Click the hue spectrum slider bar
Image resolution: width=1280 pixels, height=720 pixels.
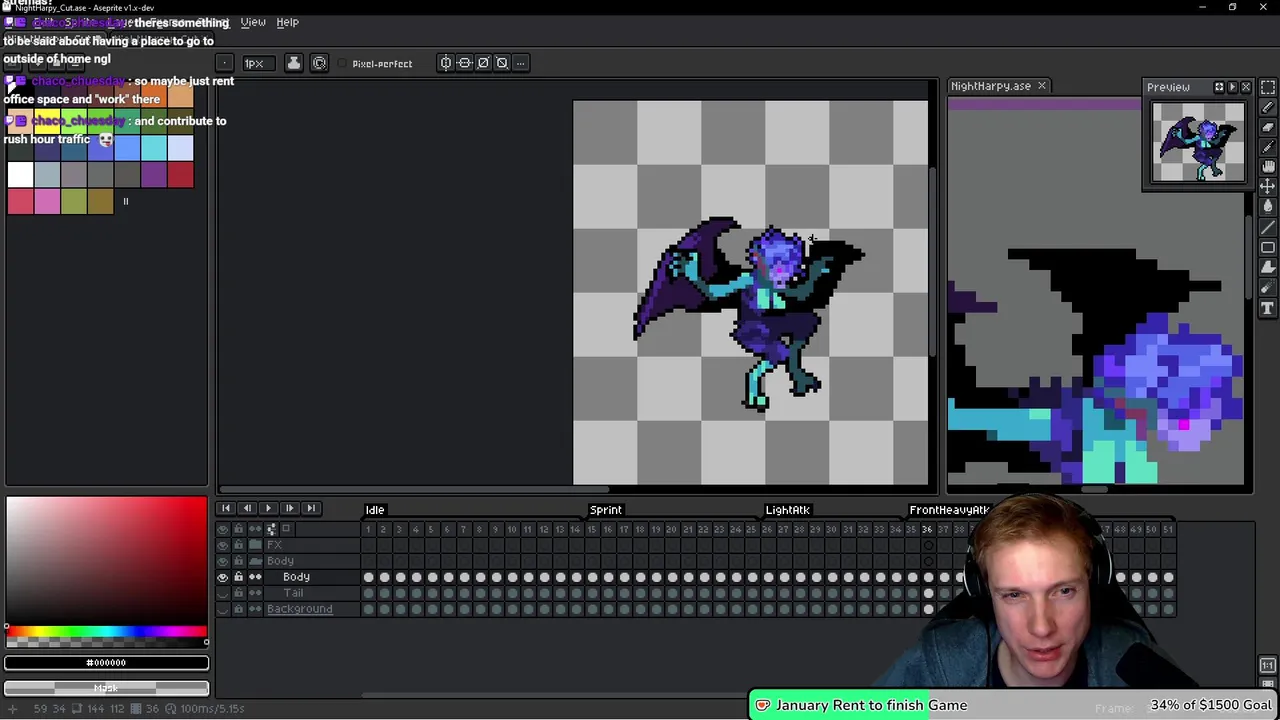[106, 632]
